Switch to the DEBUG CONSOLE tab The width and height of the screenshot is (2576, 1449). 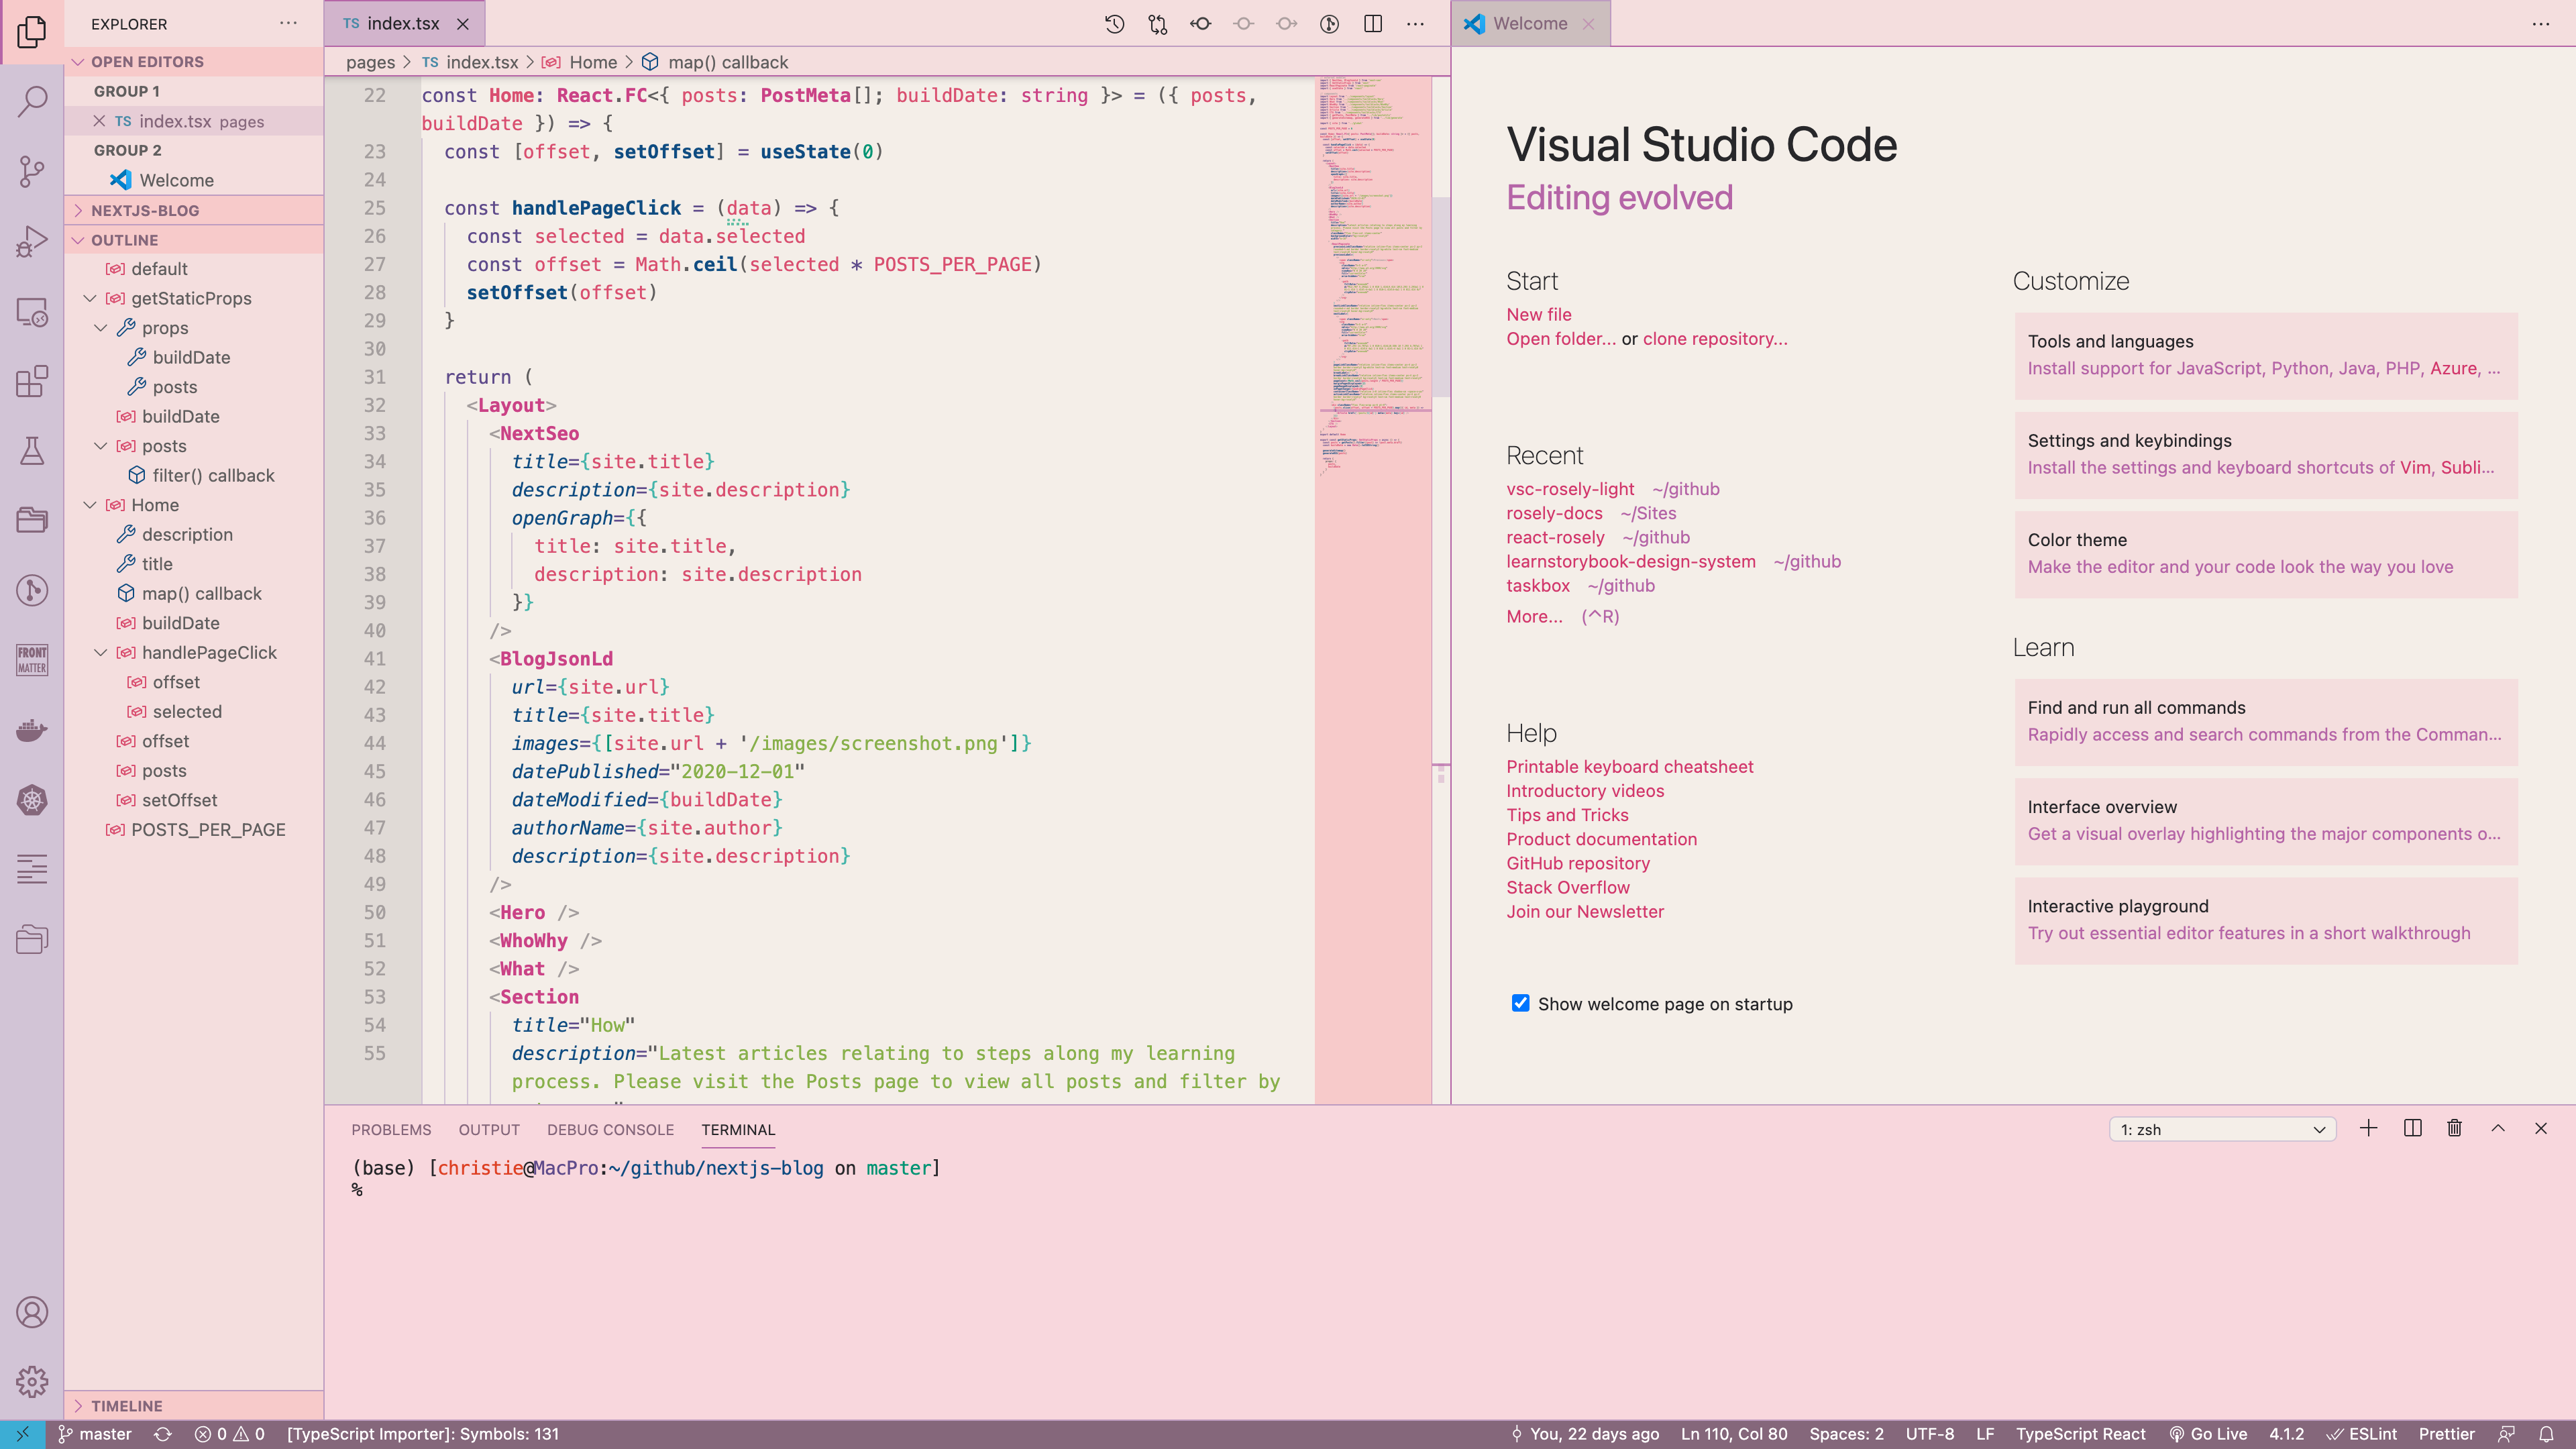pyautogui.click(x=610, y=1129)
